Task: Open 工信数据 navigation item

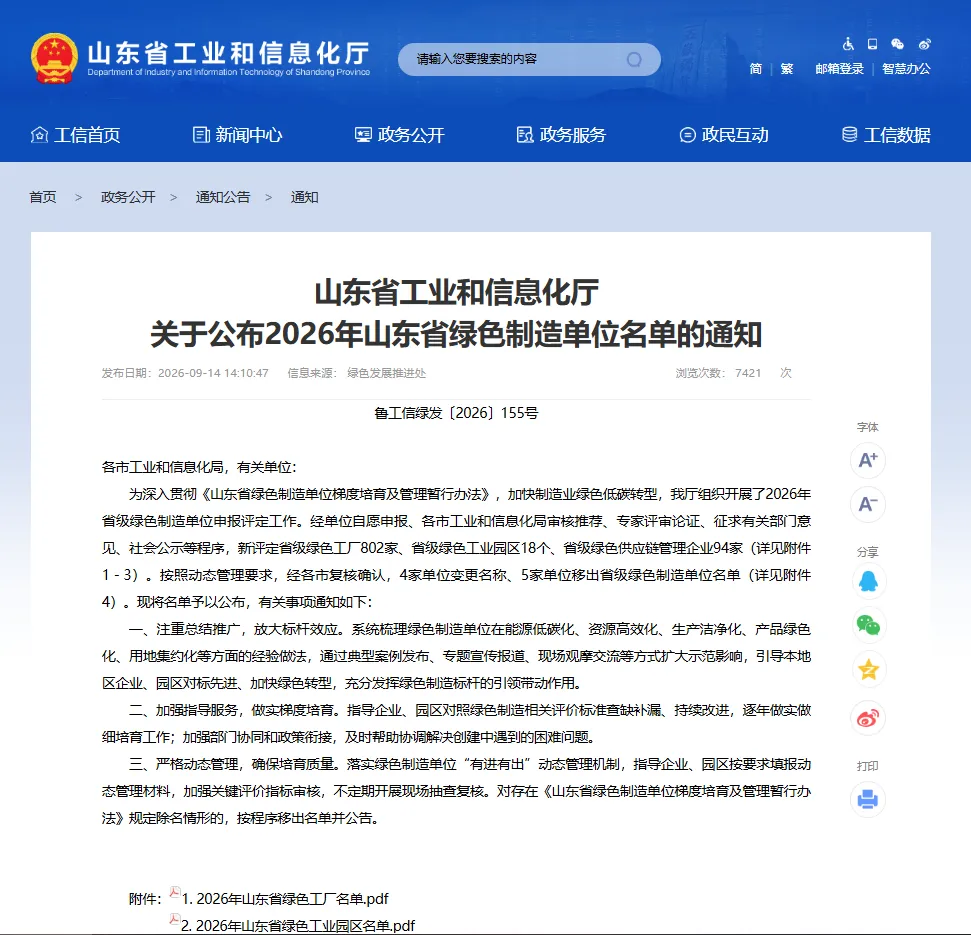Action: click(x=886, y=135)
